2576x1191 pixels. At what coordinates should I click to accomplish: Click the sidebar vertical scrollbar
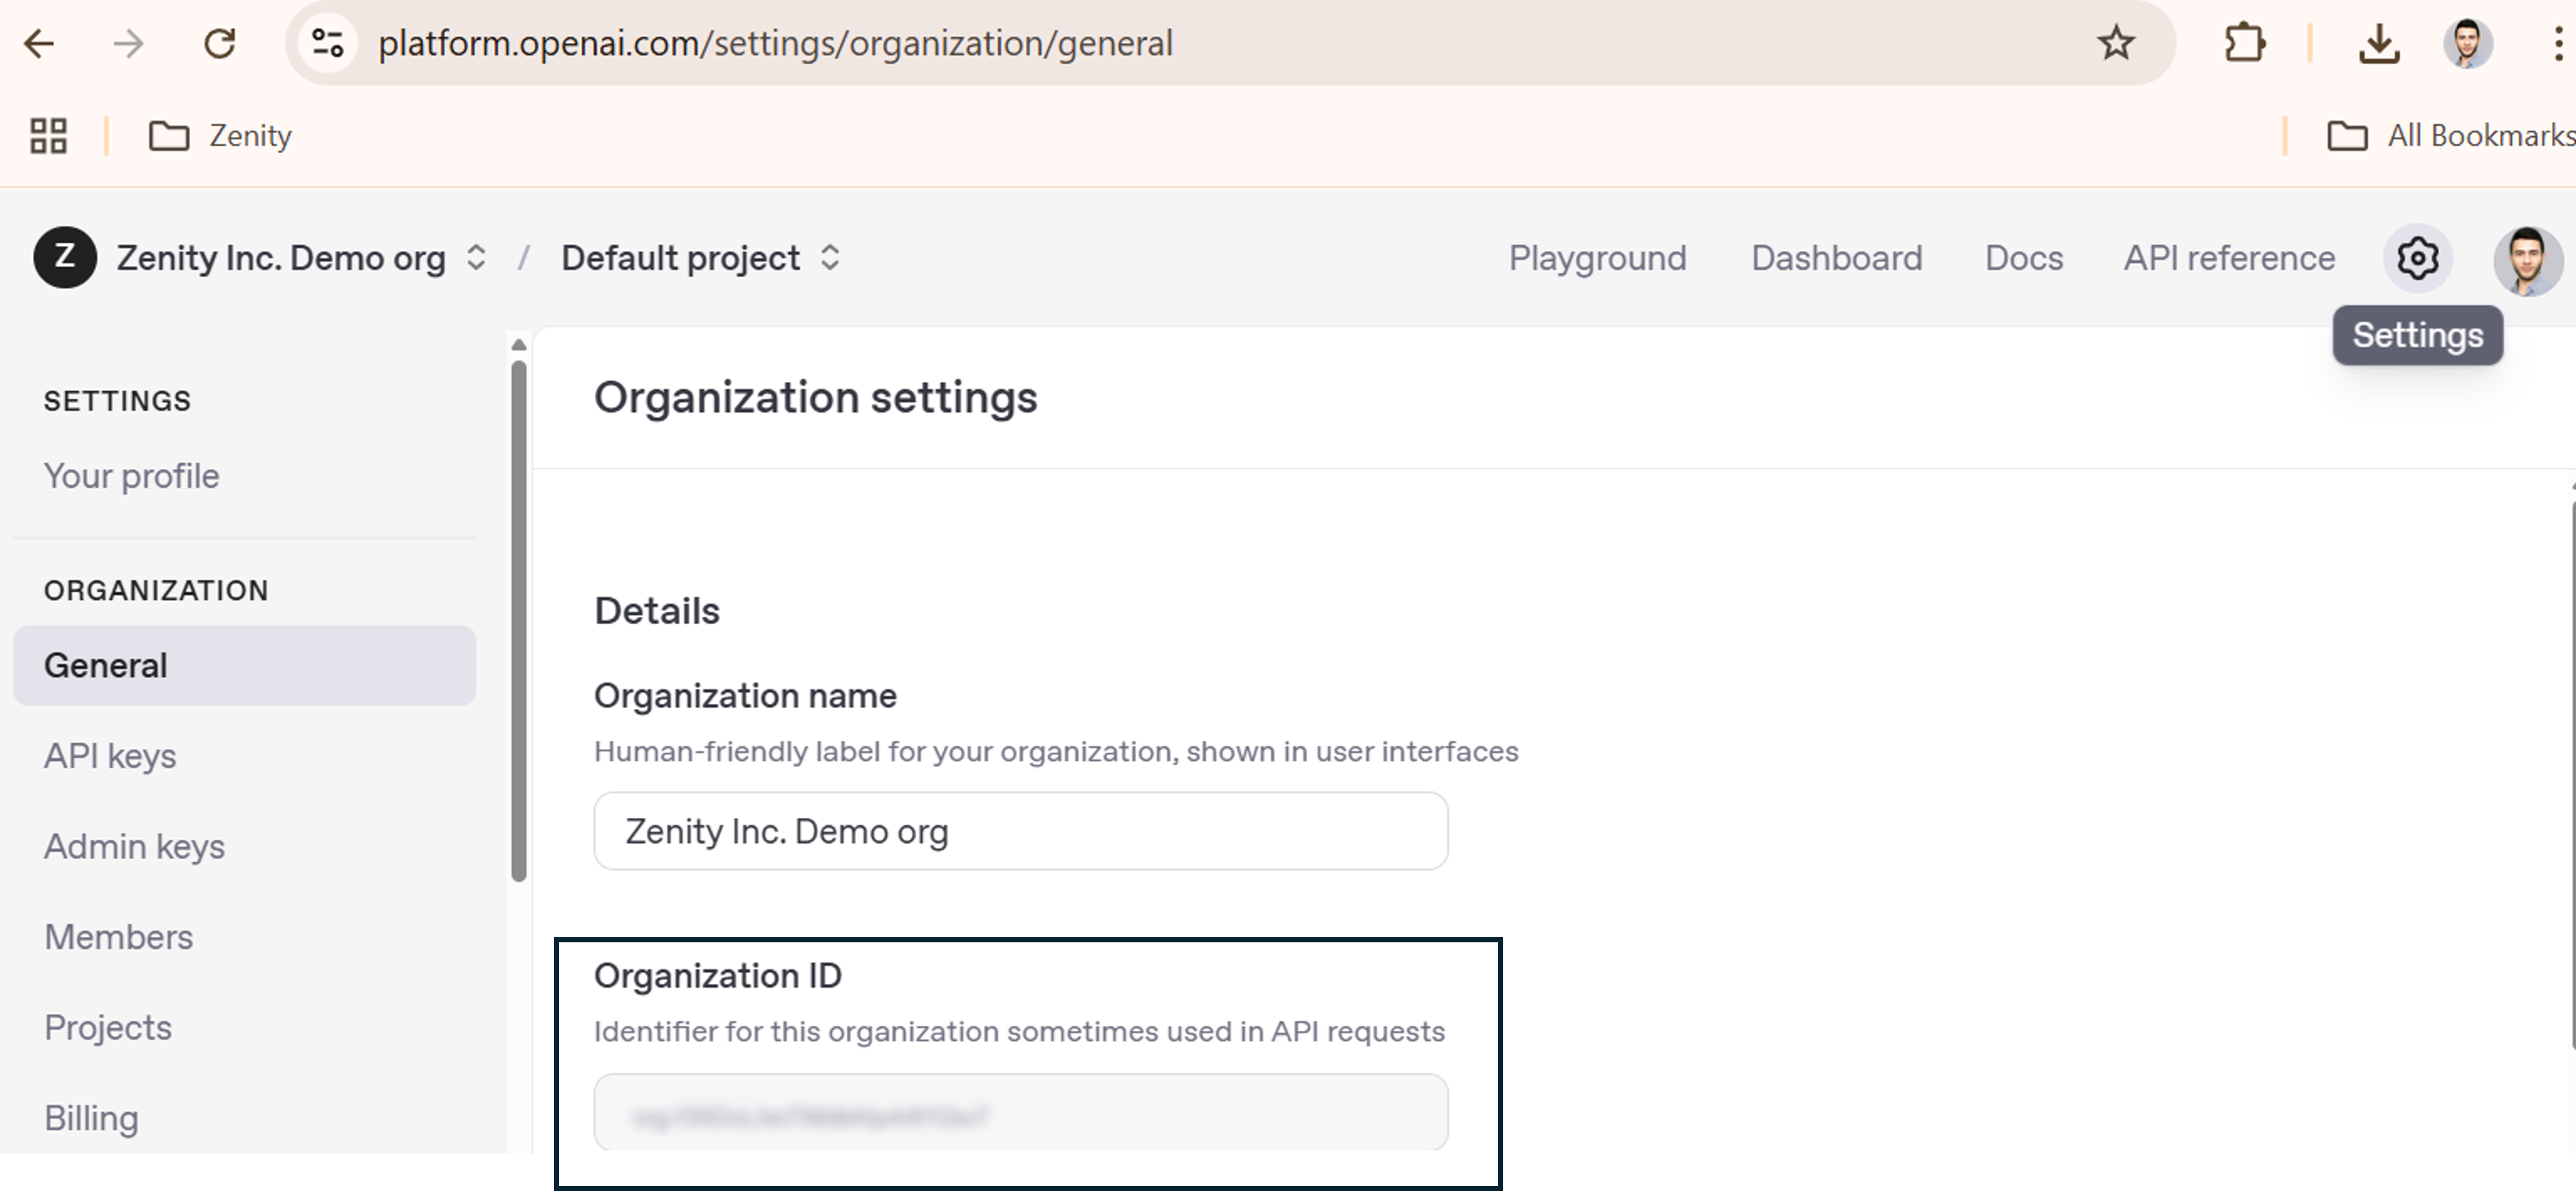coord(518,620)
